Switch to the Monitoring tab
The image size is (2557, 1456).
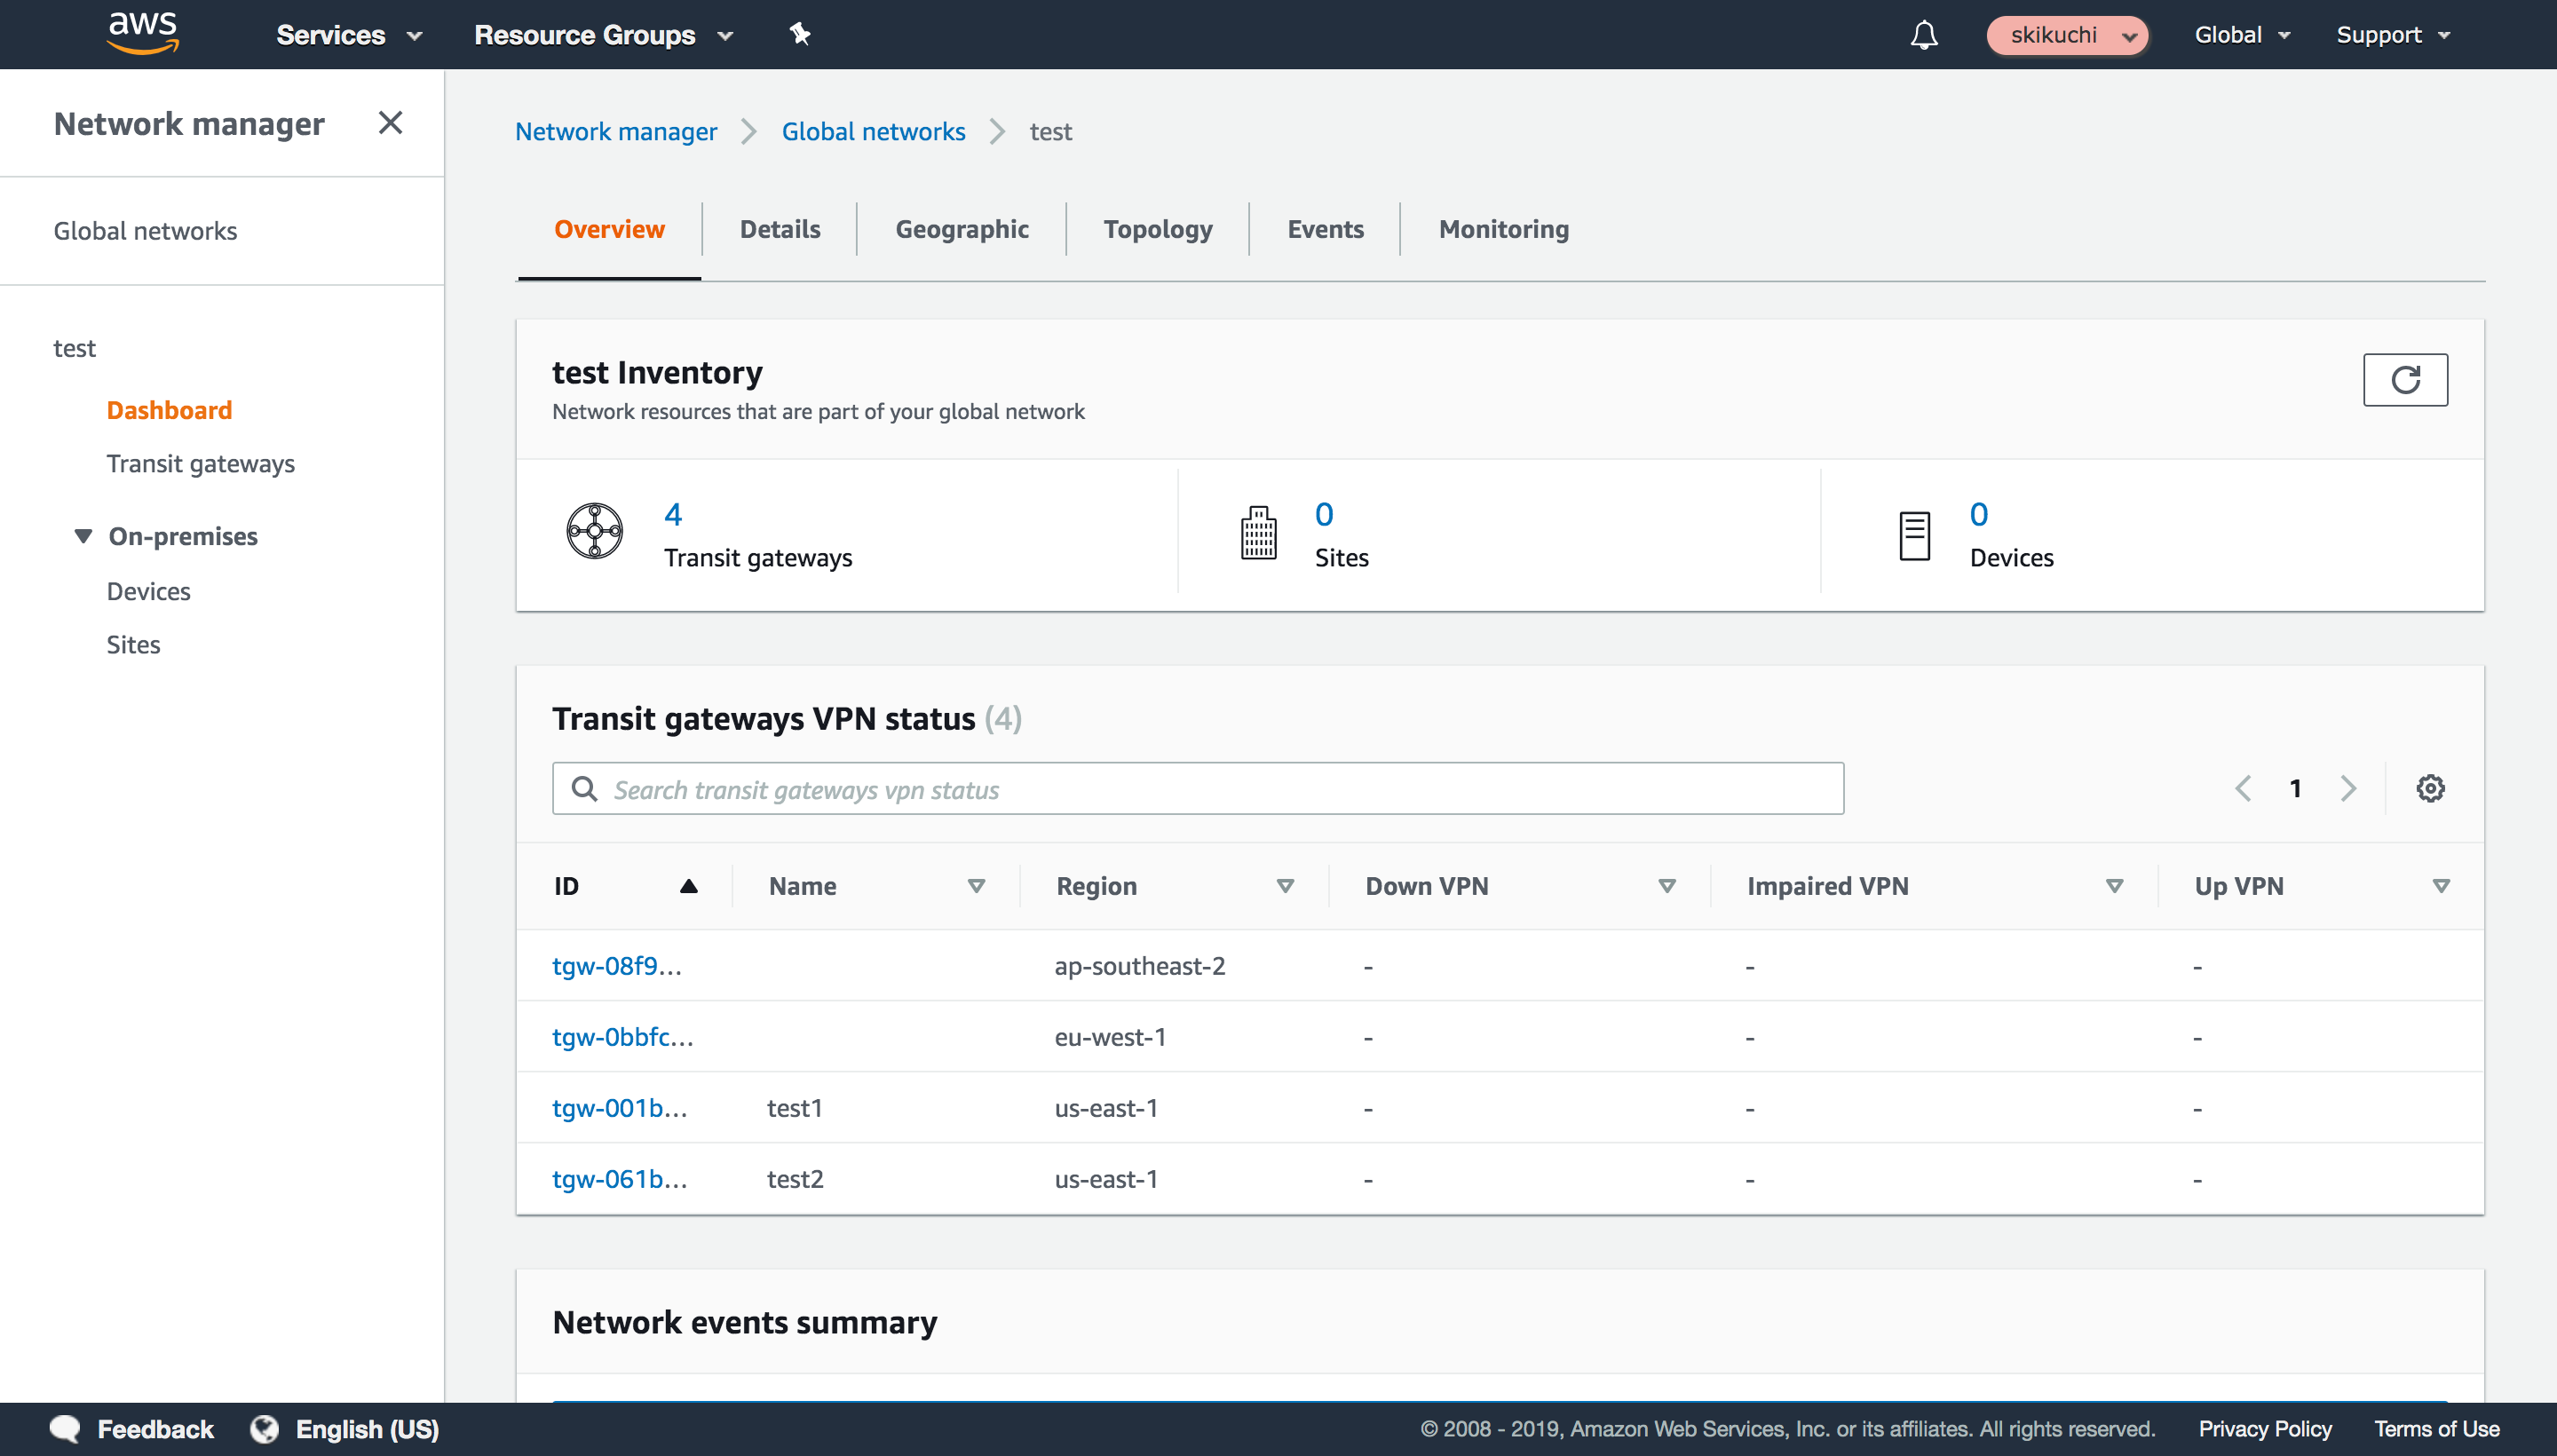click(1503, 229)
